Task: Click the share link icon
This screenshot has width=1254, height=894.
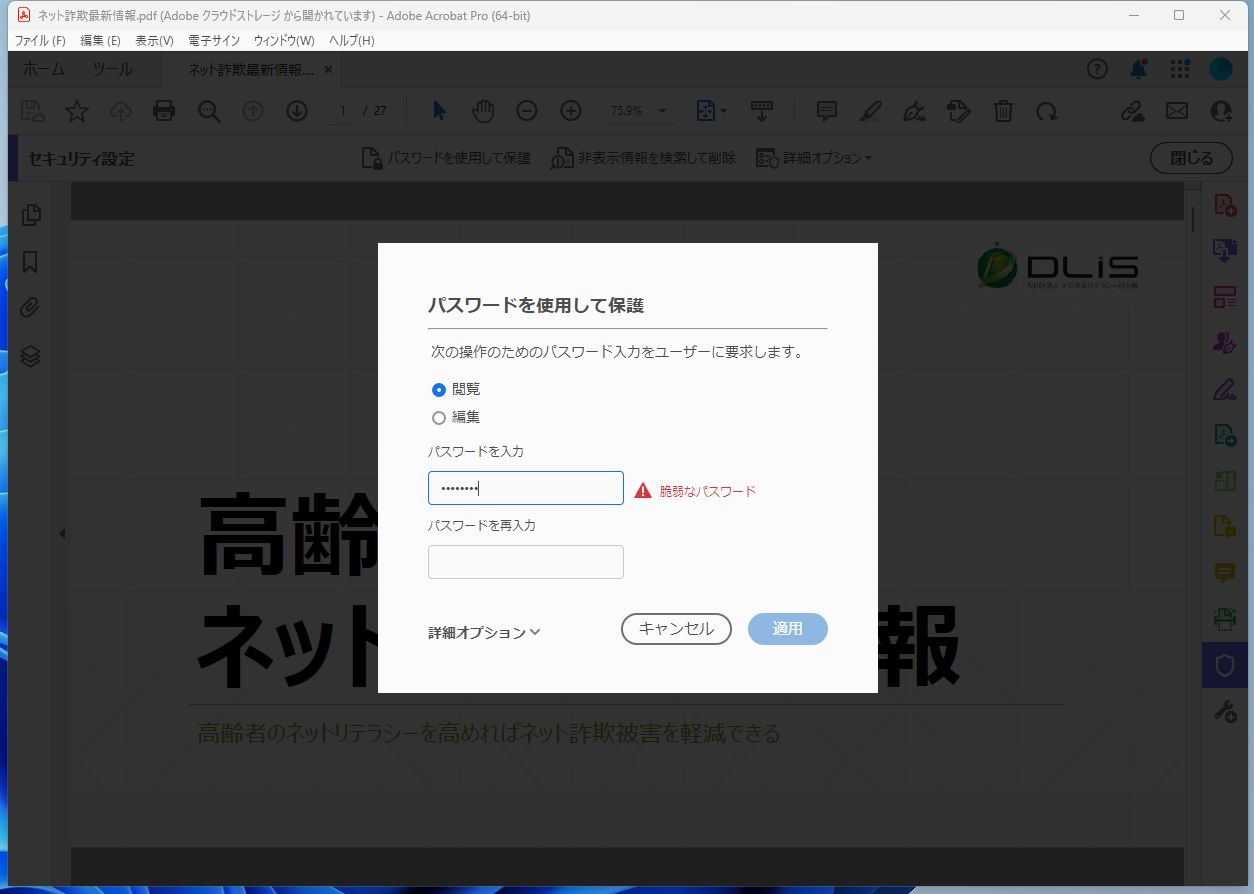Action: (x=1134, y=111)
